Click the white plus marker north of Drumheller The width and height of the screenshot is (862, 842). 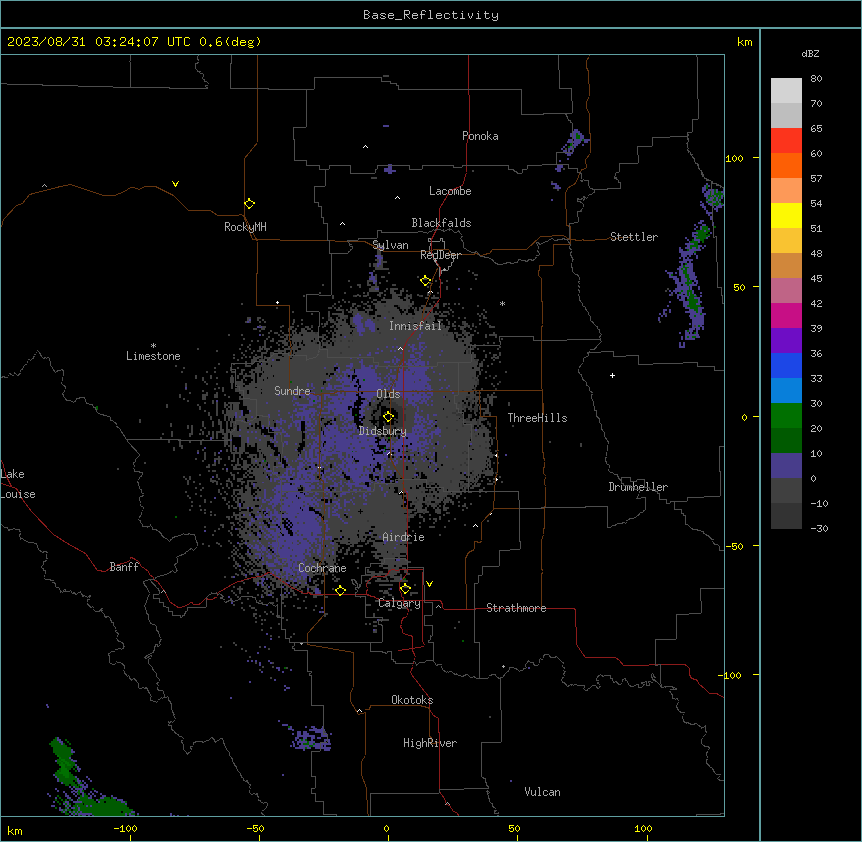(x=612, y=375)
